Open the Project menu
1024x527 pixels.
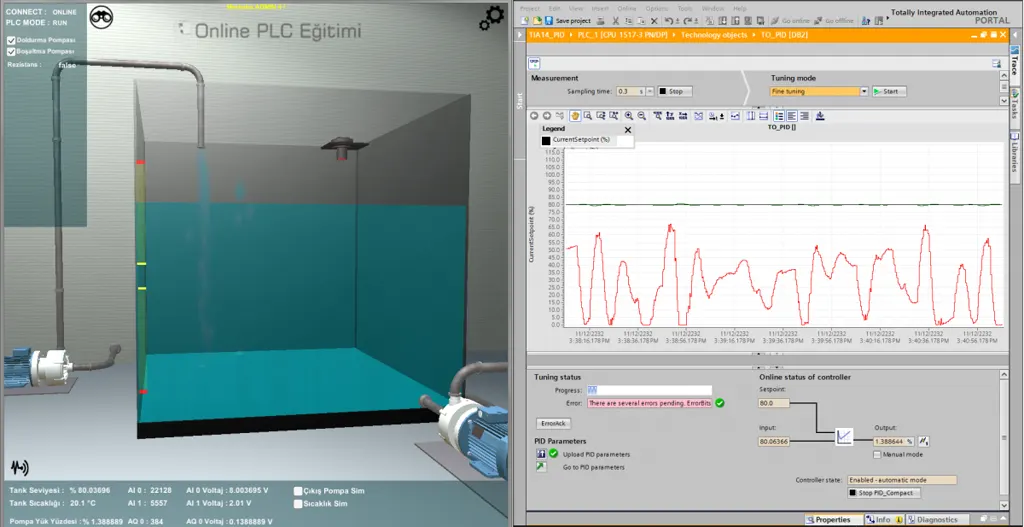[530, 8]
